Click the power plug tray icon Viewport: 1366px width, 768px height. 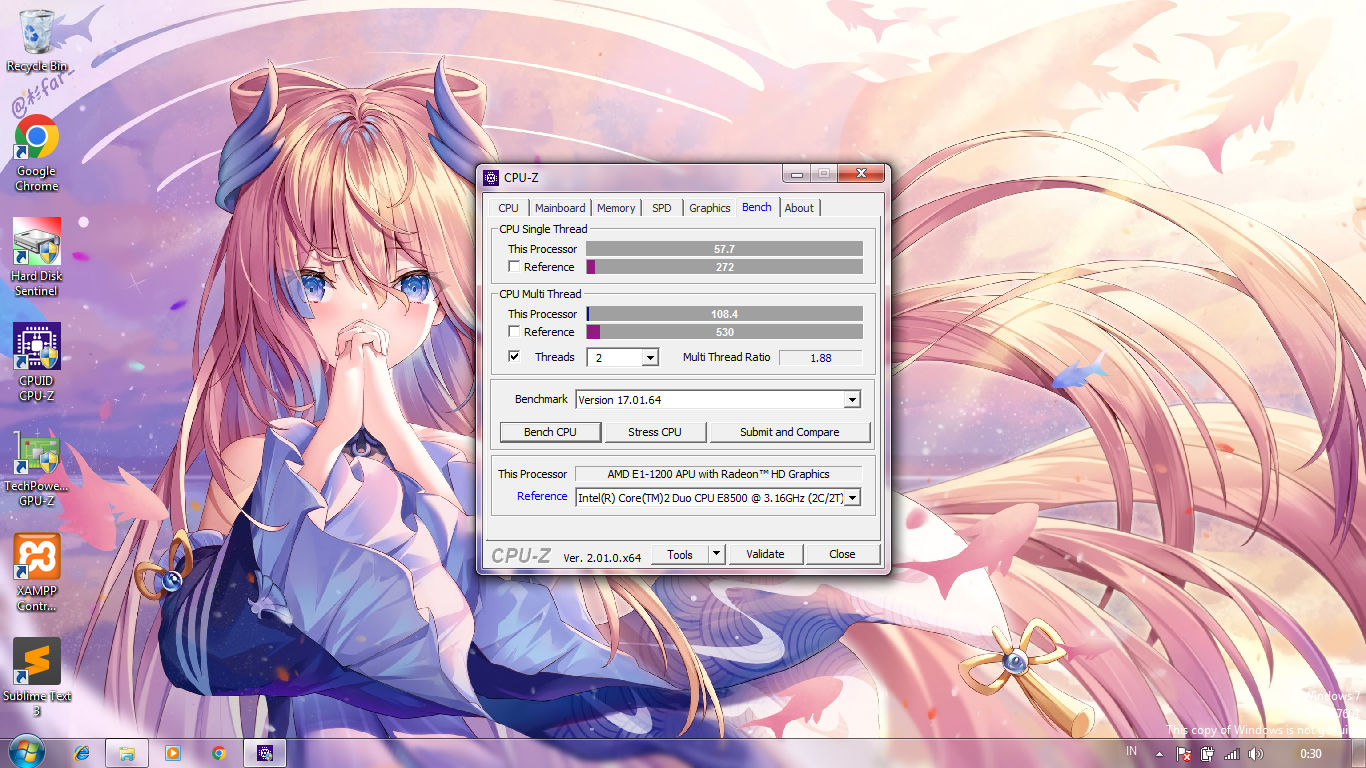point(1208,754)
